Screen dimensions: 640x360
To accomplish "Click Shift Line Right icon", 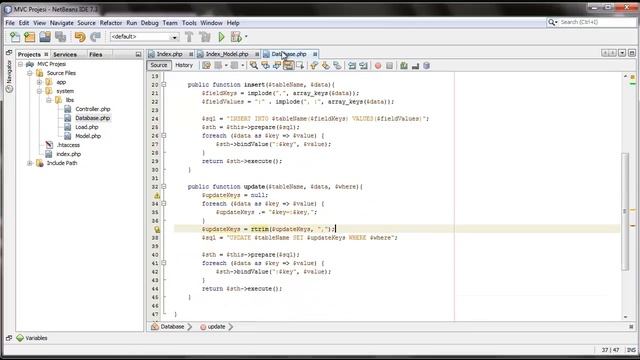I will click(x=363, y=65).
